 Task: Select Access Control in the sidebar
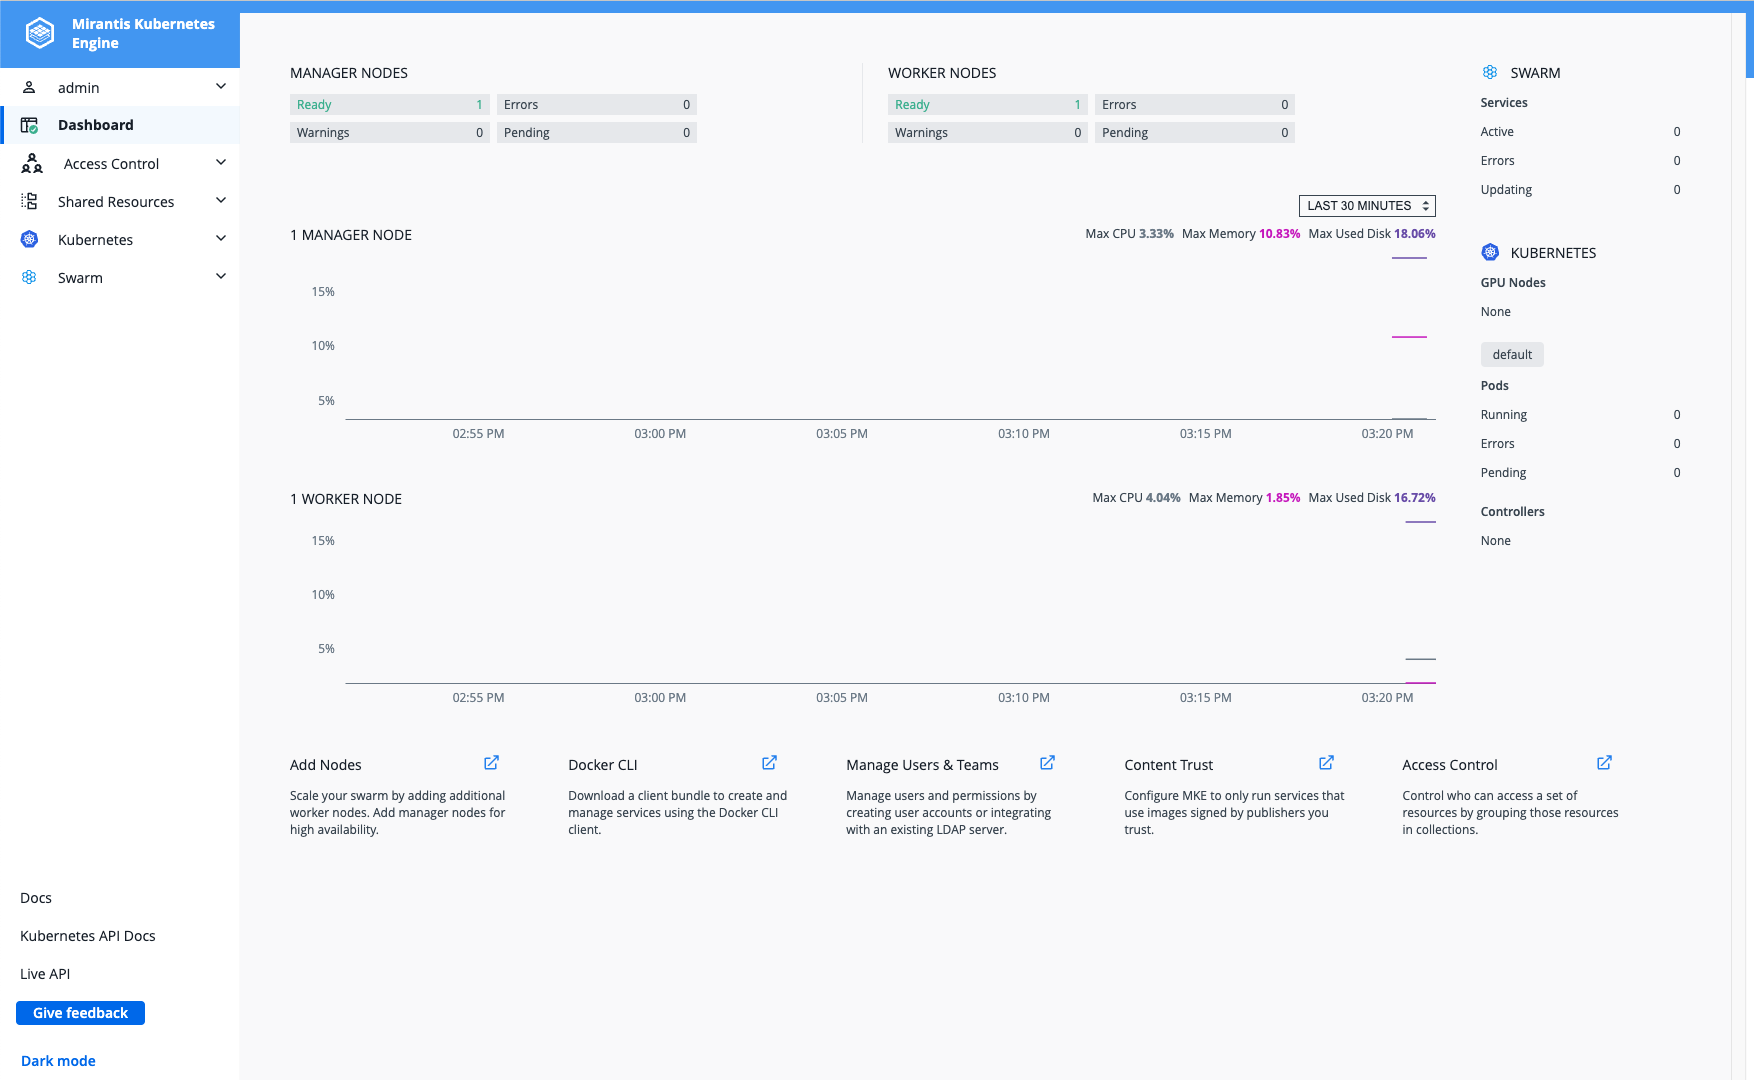120,163
